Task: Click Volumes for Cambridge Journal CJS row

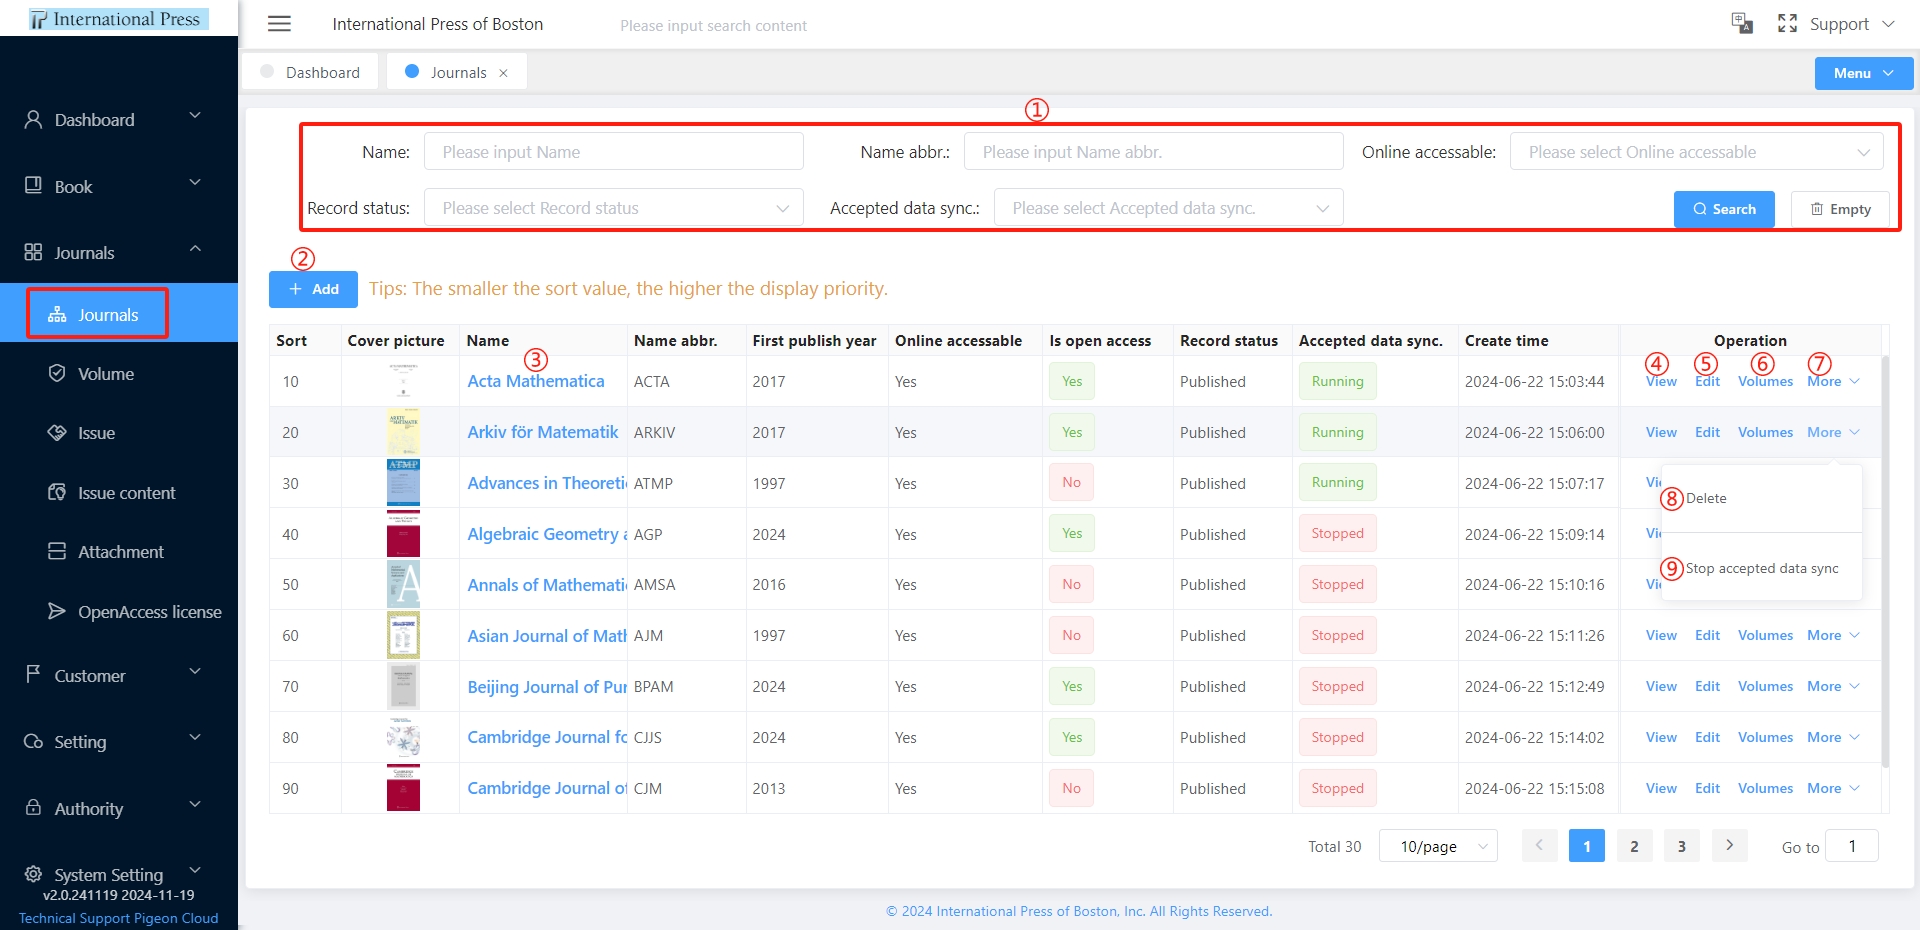Action: pyautogui.click(x=1765, y=737)
